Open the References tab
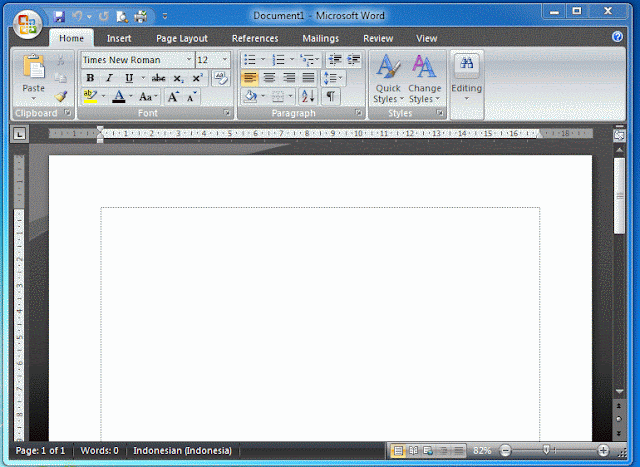Viewport: 640px width, 467px height. point(255,38)
